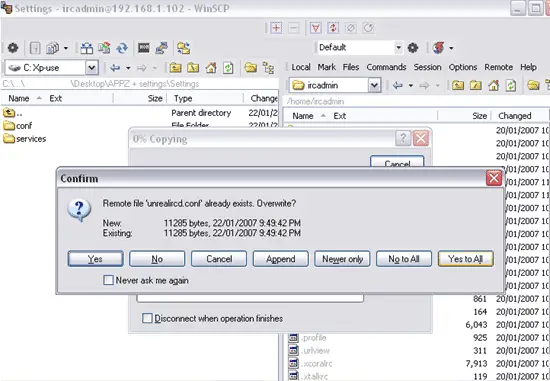Open the Mark menu
Image resolution: width=550 pixels, height=381 pixels.
(327, 67)
